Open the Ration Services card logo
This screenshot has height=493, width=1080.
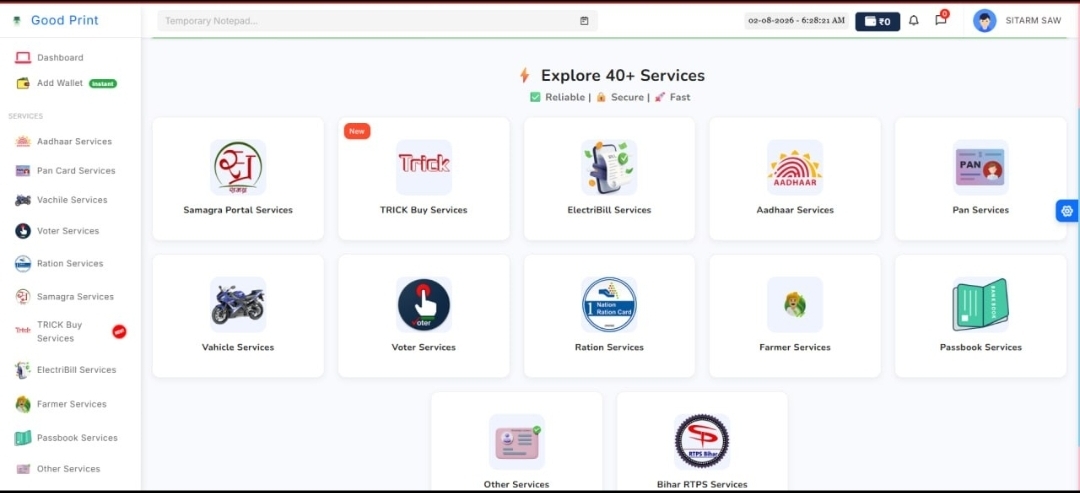(x=609, y=304)
